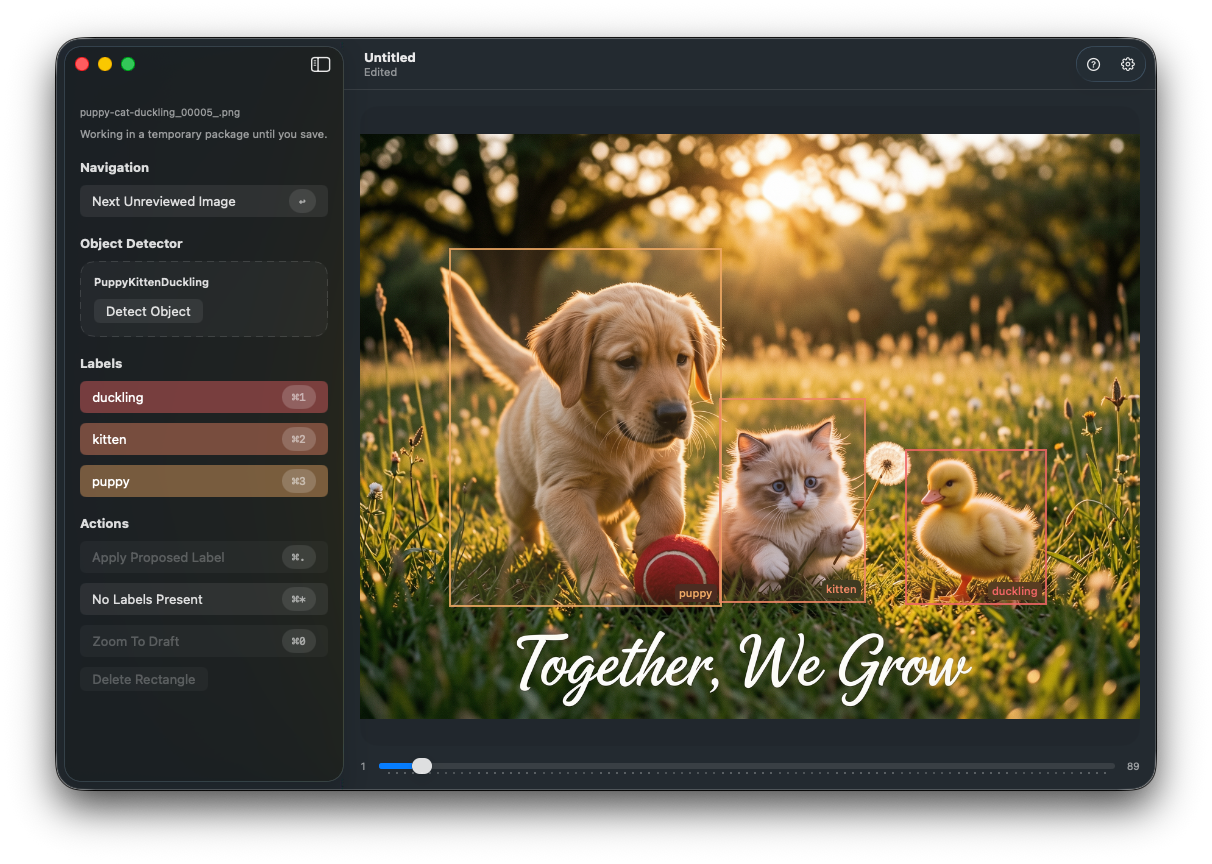Select the duckling bounding box tag

pos(1014,591)
